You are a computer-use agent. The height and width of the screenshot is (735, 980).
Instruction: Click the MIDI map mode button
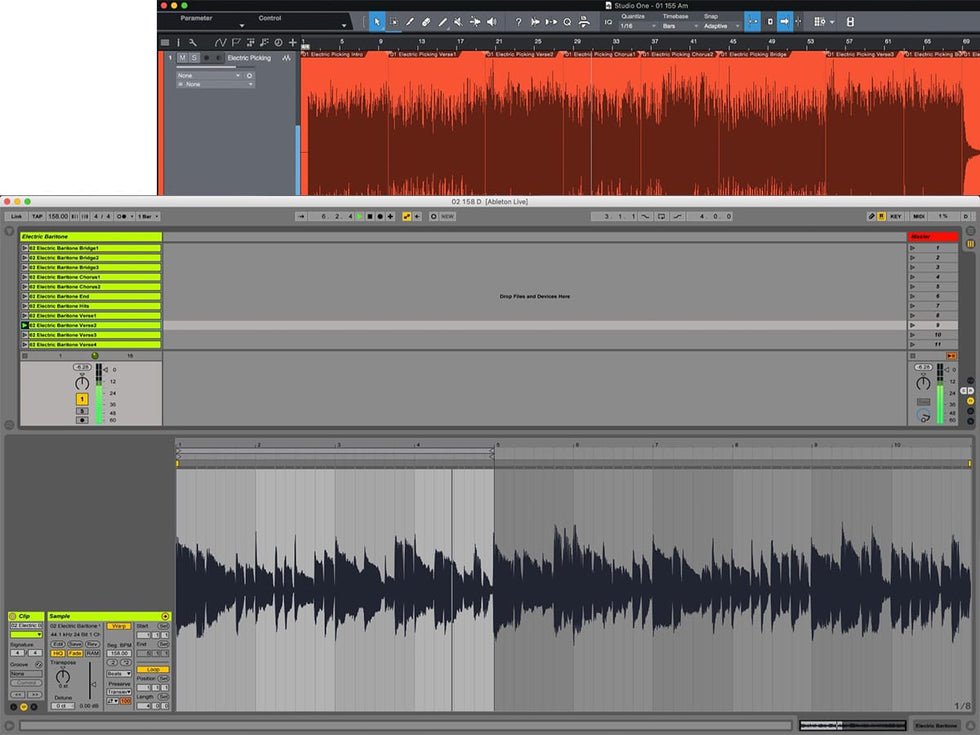coord(918,216)
